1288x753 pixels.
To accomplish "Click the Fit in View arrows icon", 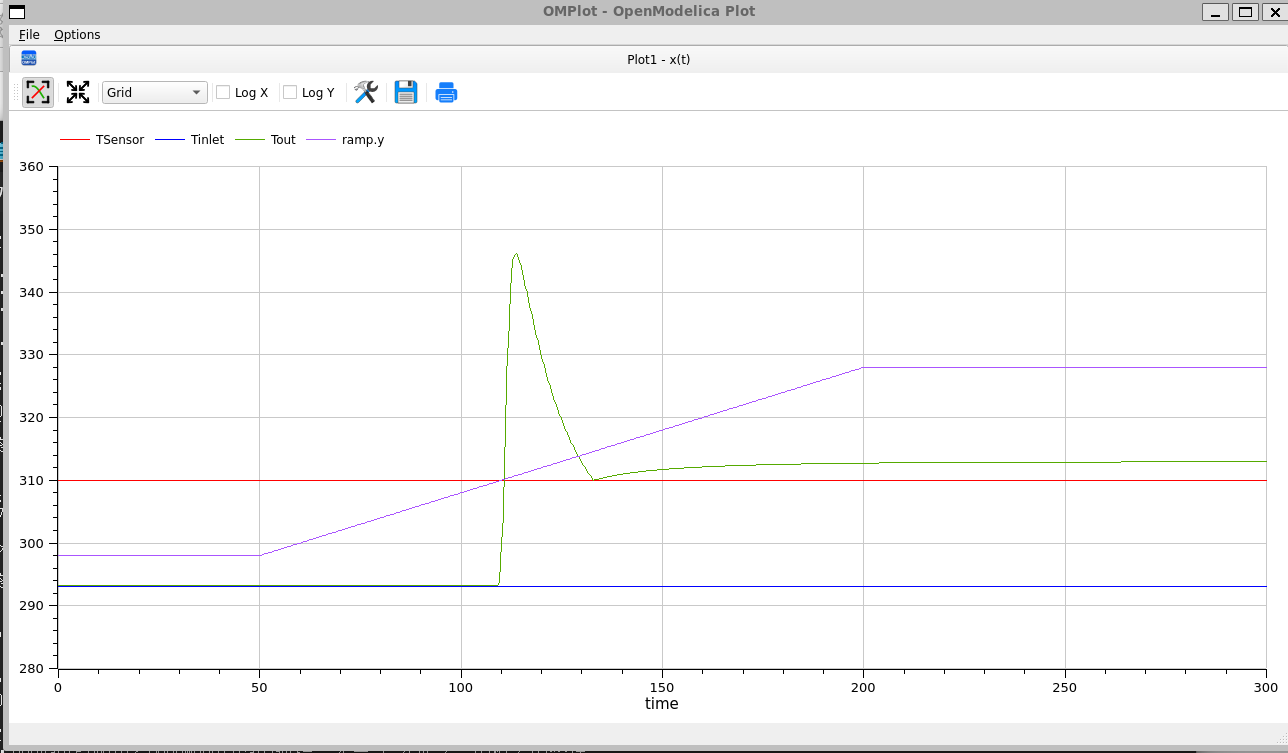I will (x=78, y=93).
